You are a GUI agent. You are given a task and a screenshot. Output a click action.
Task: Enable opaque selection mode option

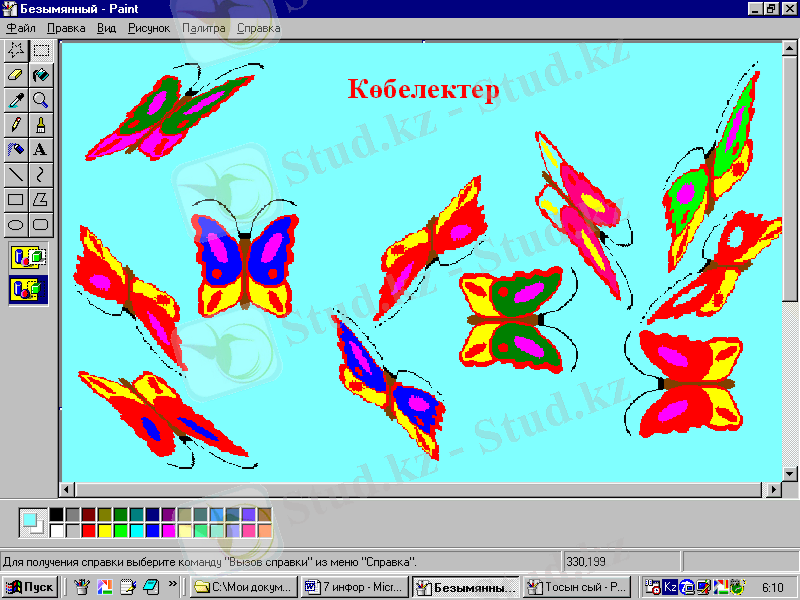[29, 257]
